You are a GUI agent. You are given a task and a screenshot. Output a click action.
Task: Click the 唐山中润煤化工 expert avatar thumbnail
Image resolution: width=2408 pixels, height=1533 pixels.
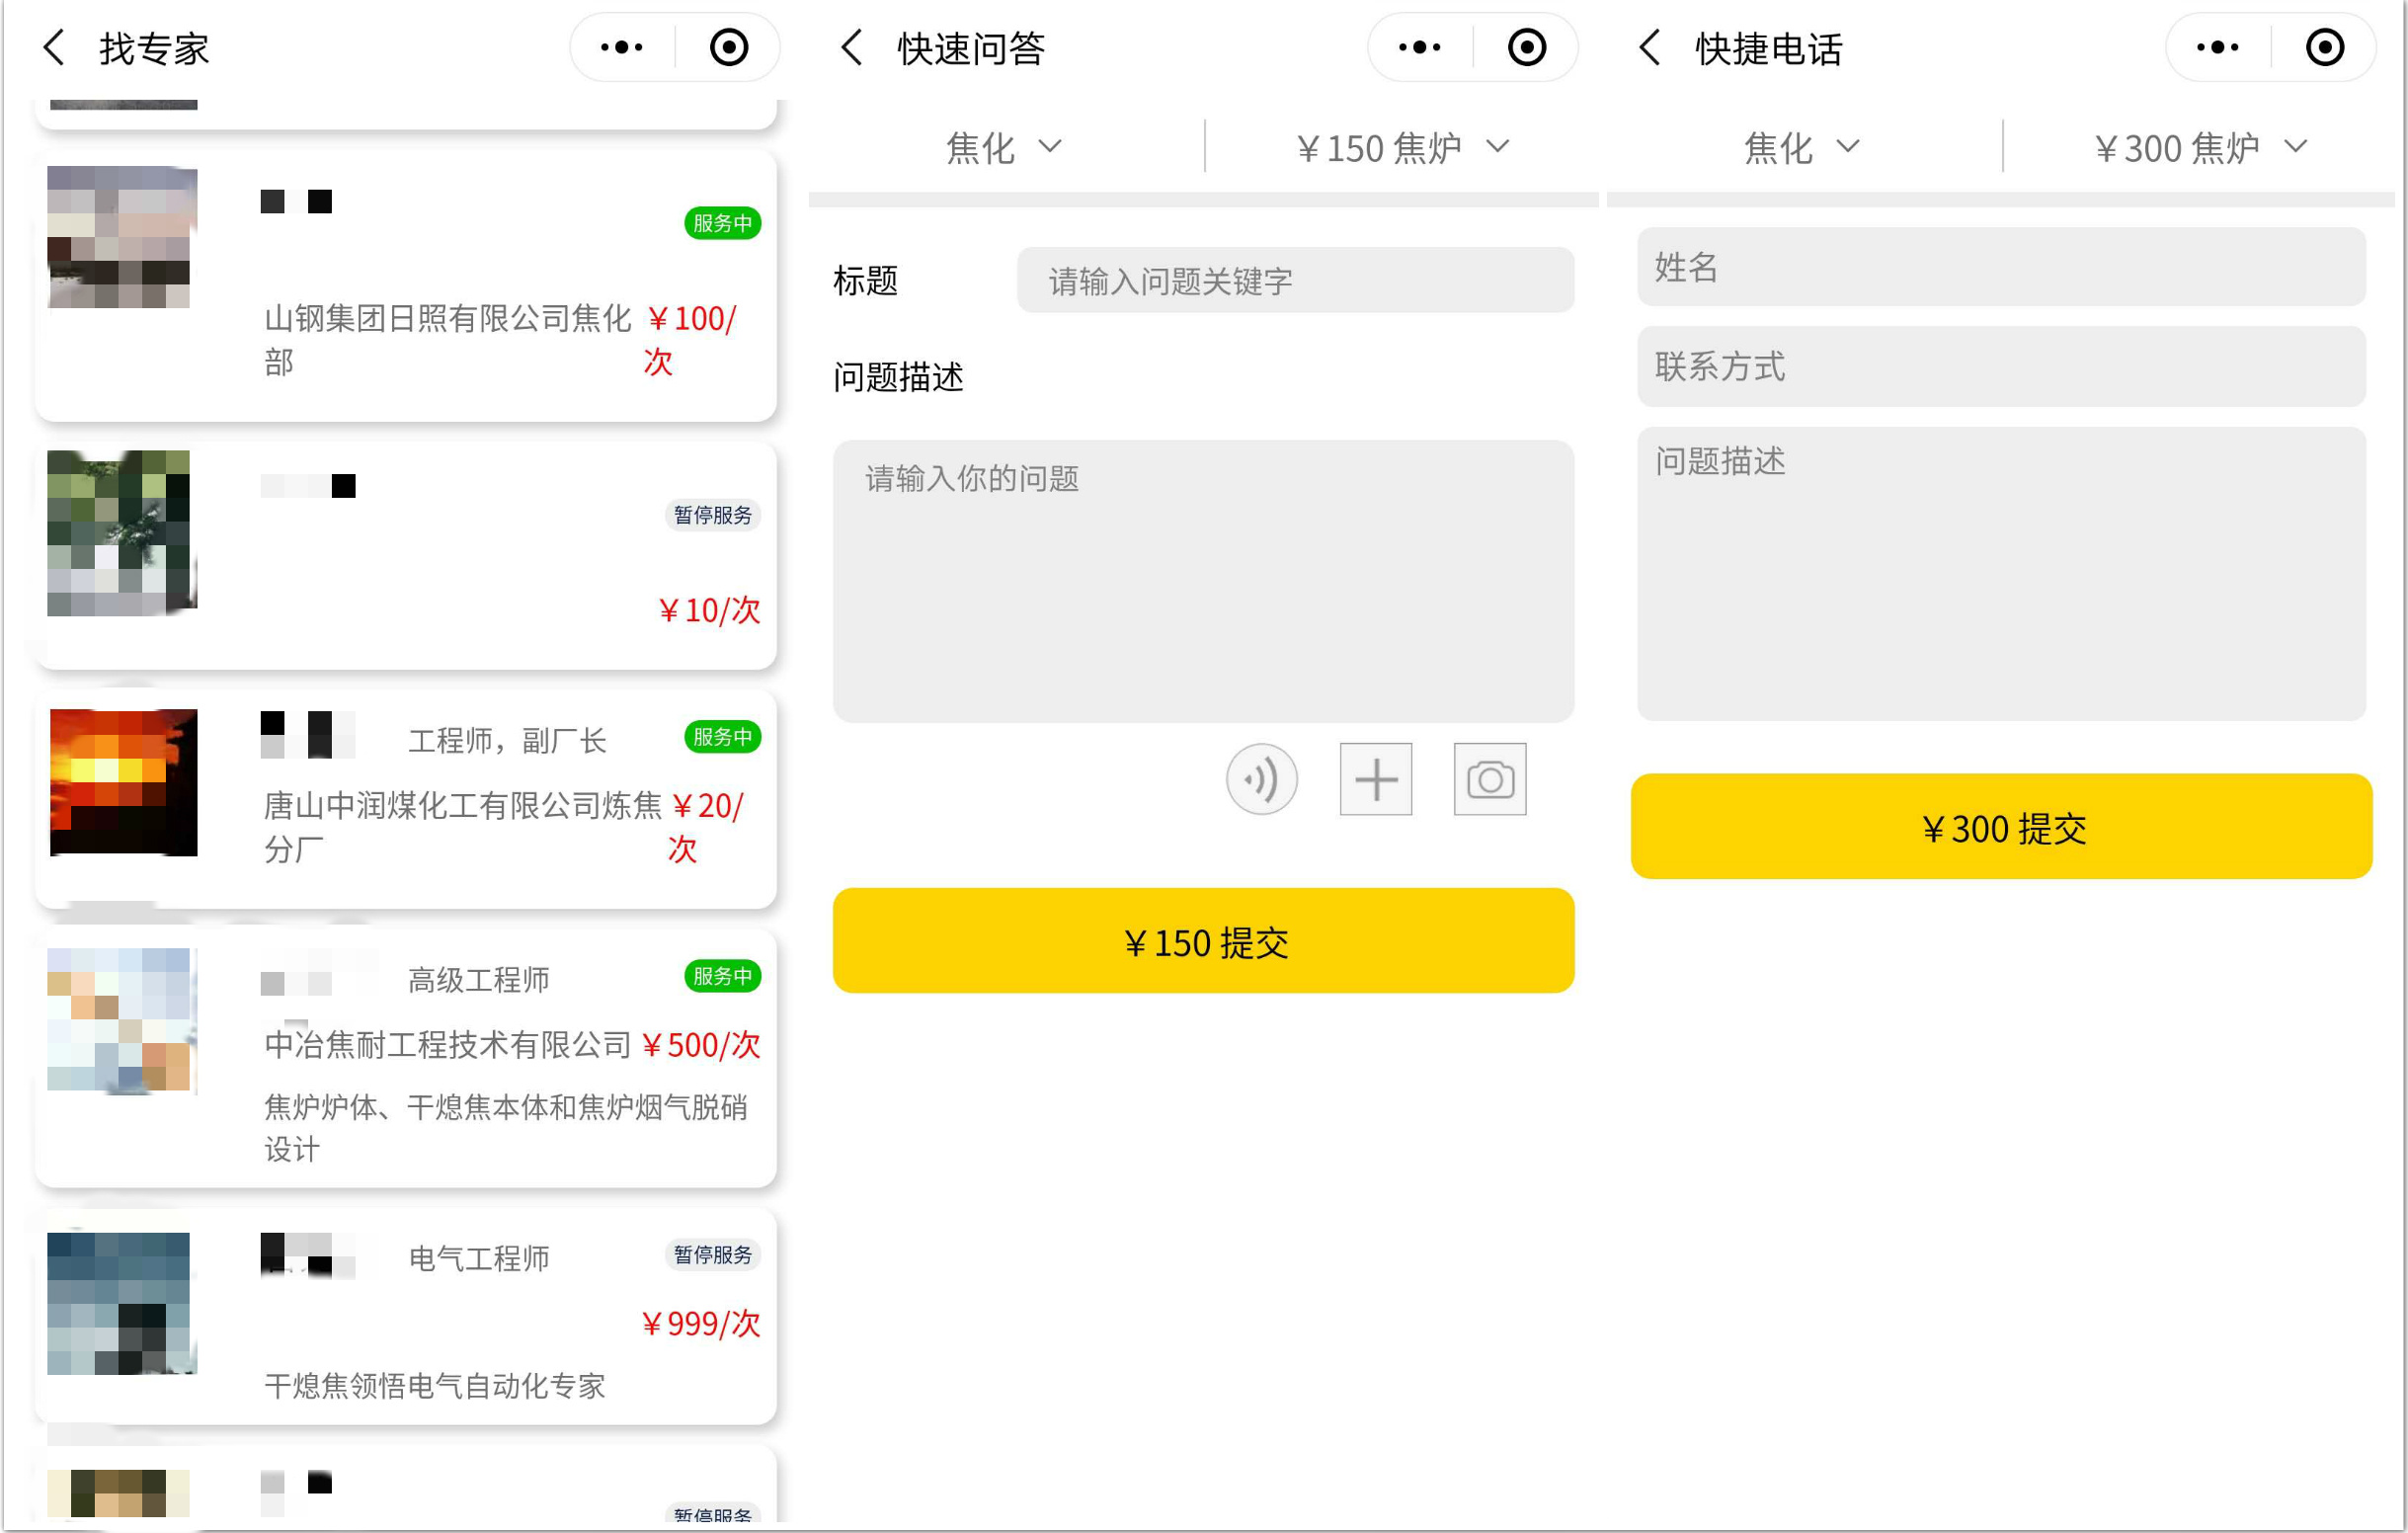pos(123,782)
